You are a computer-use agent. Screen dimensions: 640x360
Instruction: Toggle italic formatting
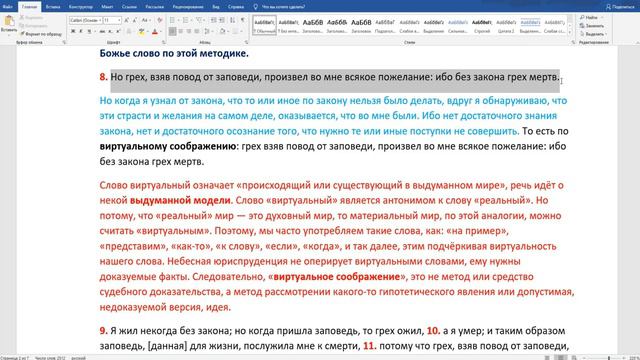[x=81, y=31]
